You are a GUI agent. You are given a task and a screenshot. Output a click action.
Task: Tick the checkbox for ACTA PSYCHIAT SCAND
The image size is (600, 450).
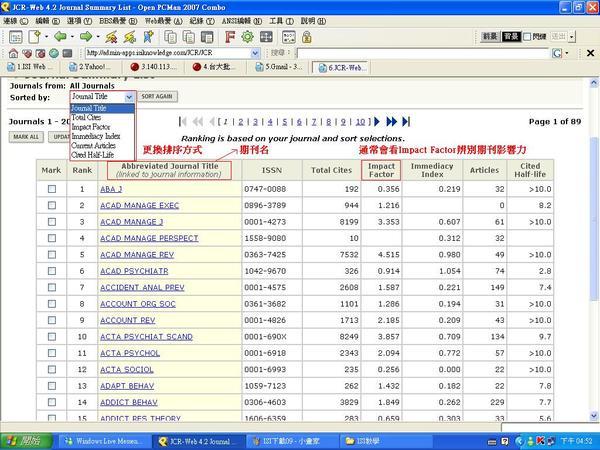[52, 337]
